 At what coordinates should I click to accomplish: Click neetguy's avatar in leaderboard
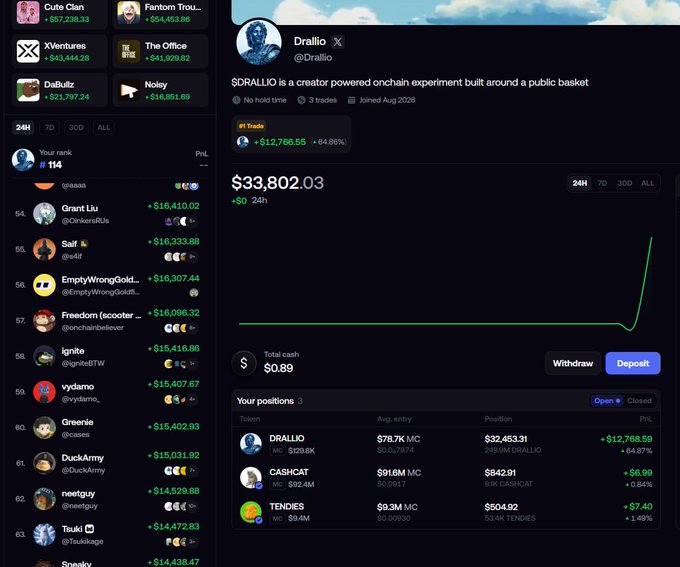click(x=44, y=498)
